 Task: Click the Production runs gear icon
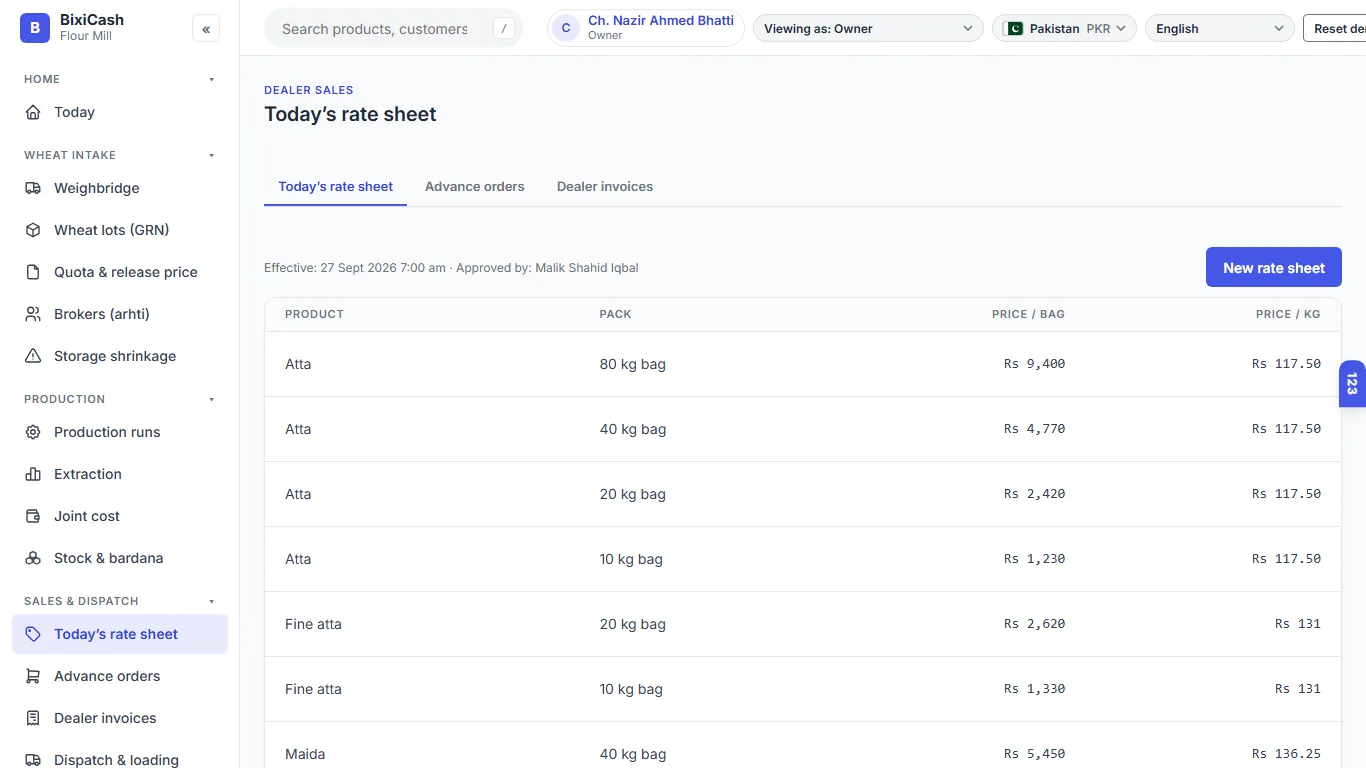tap(33, 432)
